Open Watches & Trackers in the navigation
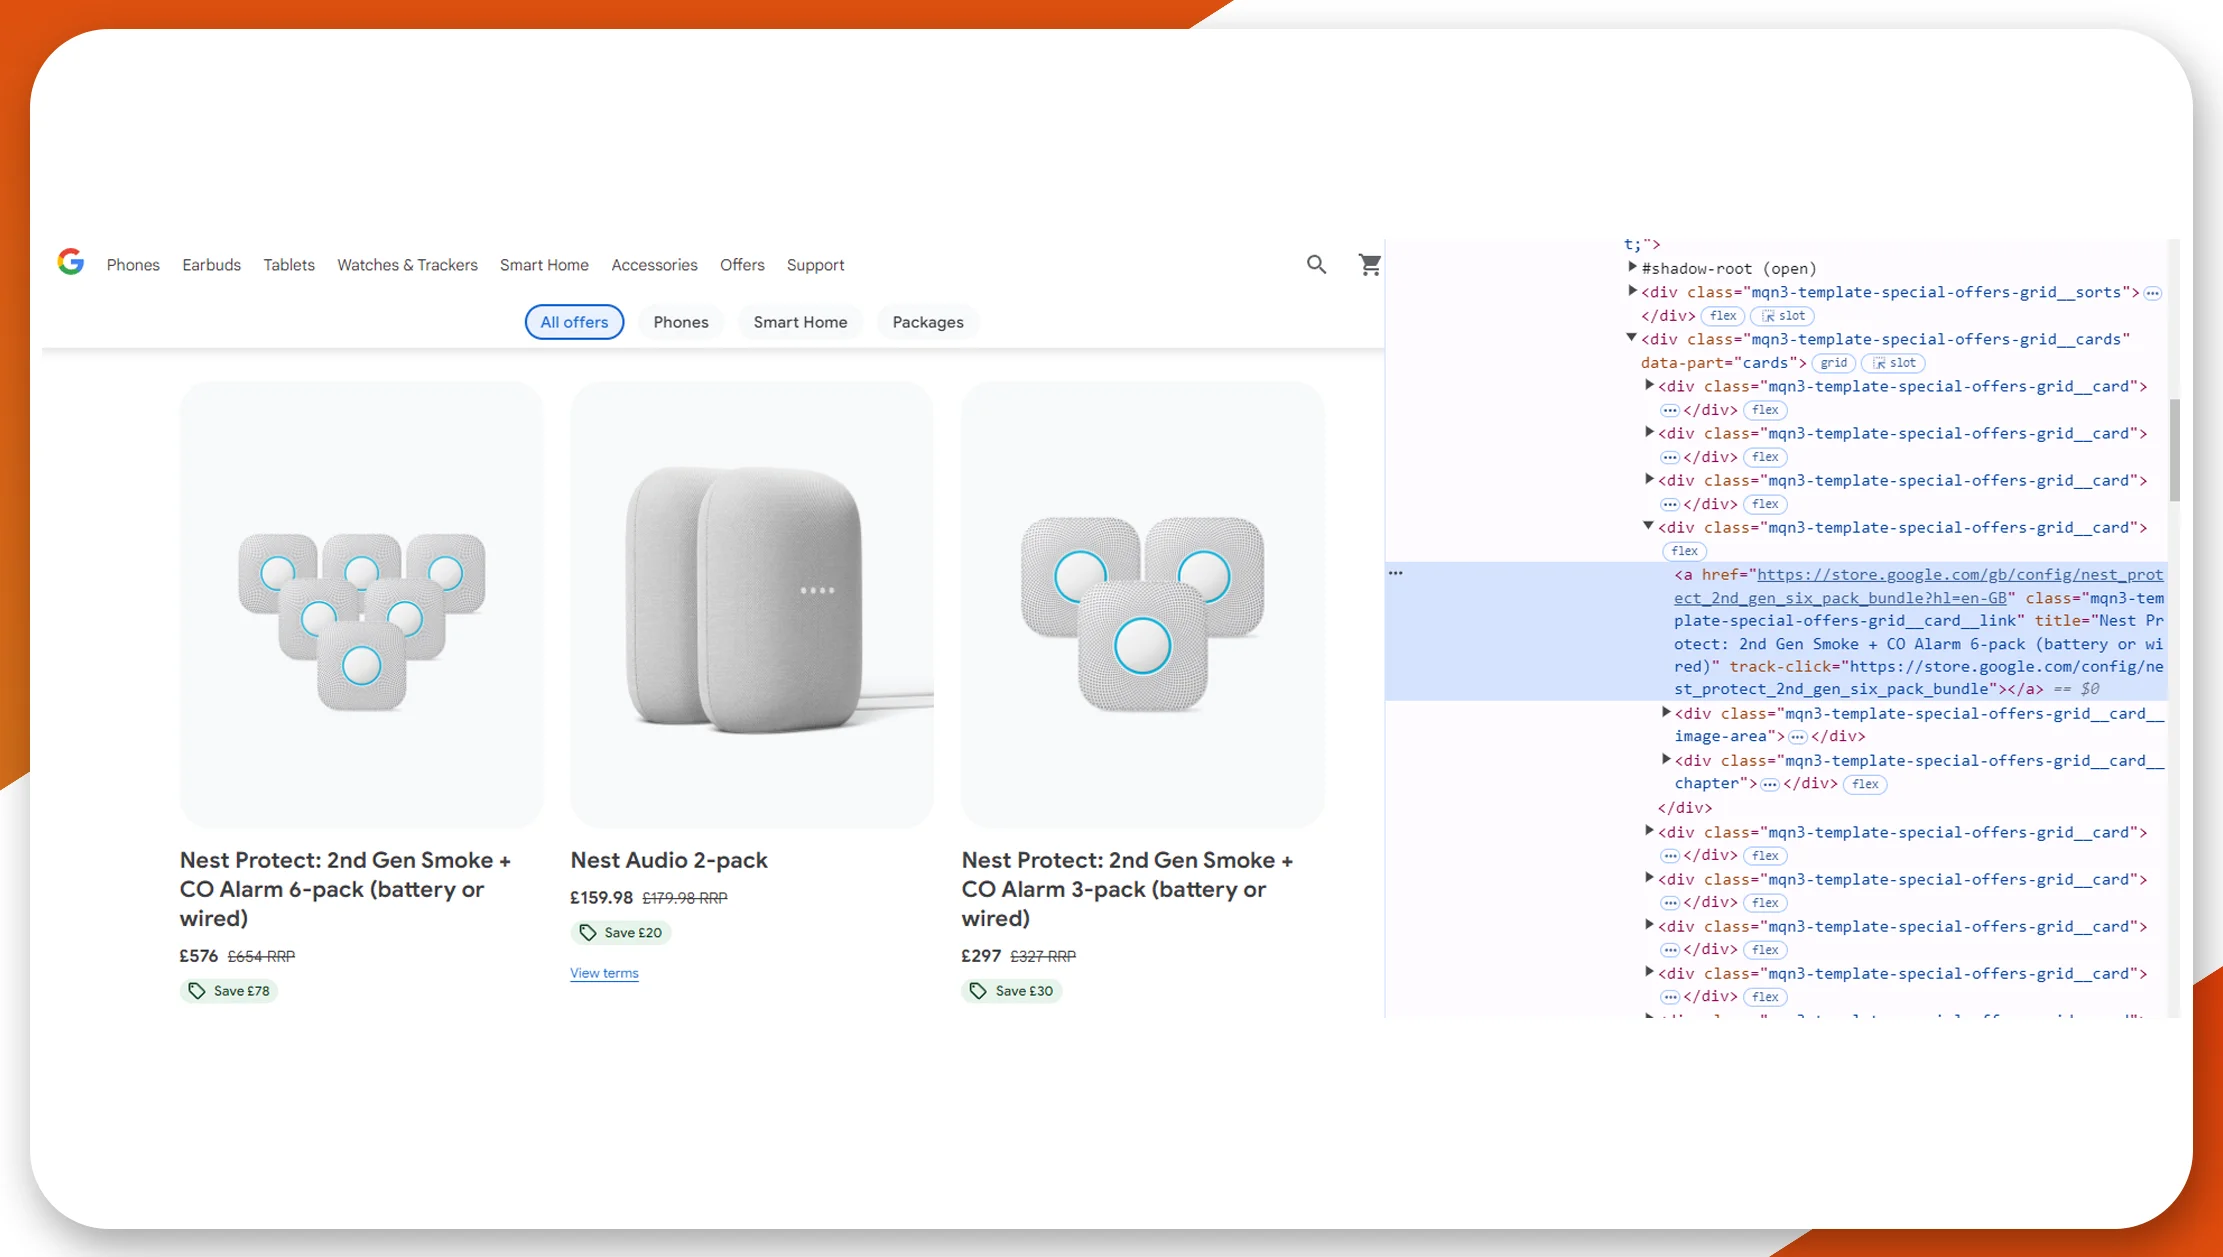 pyautogui.click(x=407, y=265)
